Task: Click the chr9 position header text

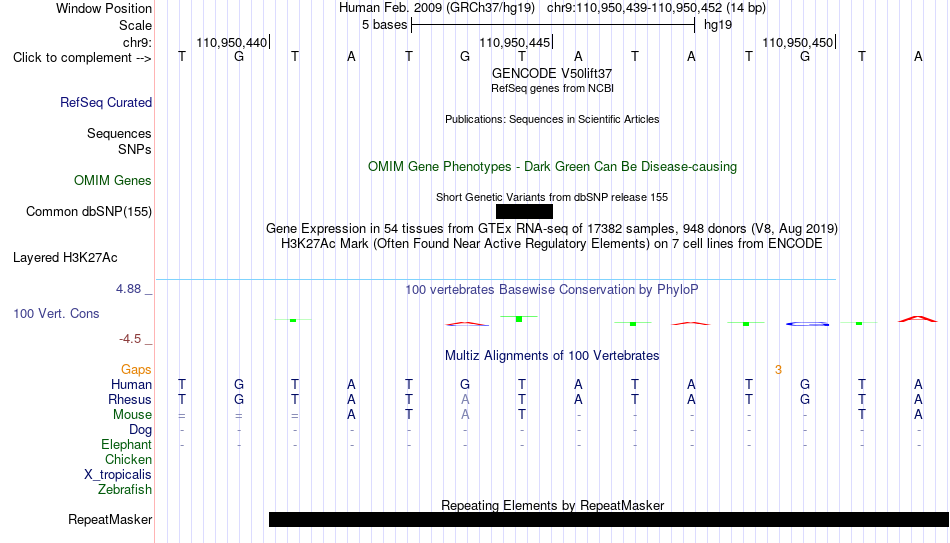Action: (x=656, y=8)
